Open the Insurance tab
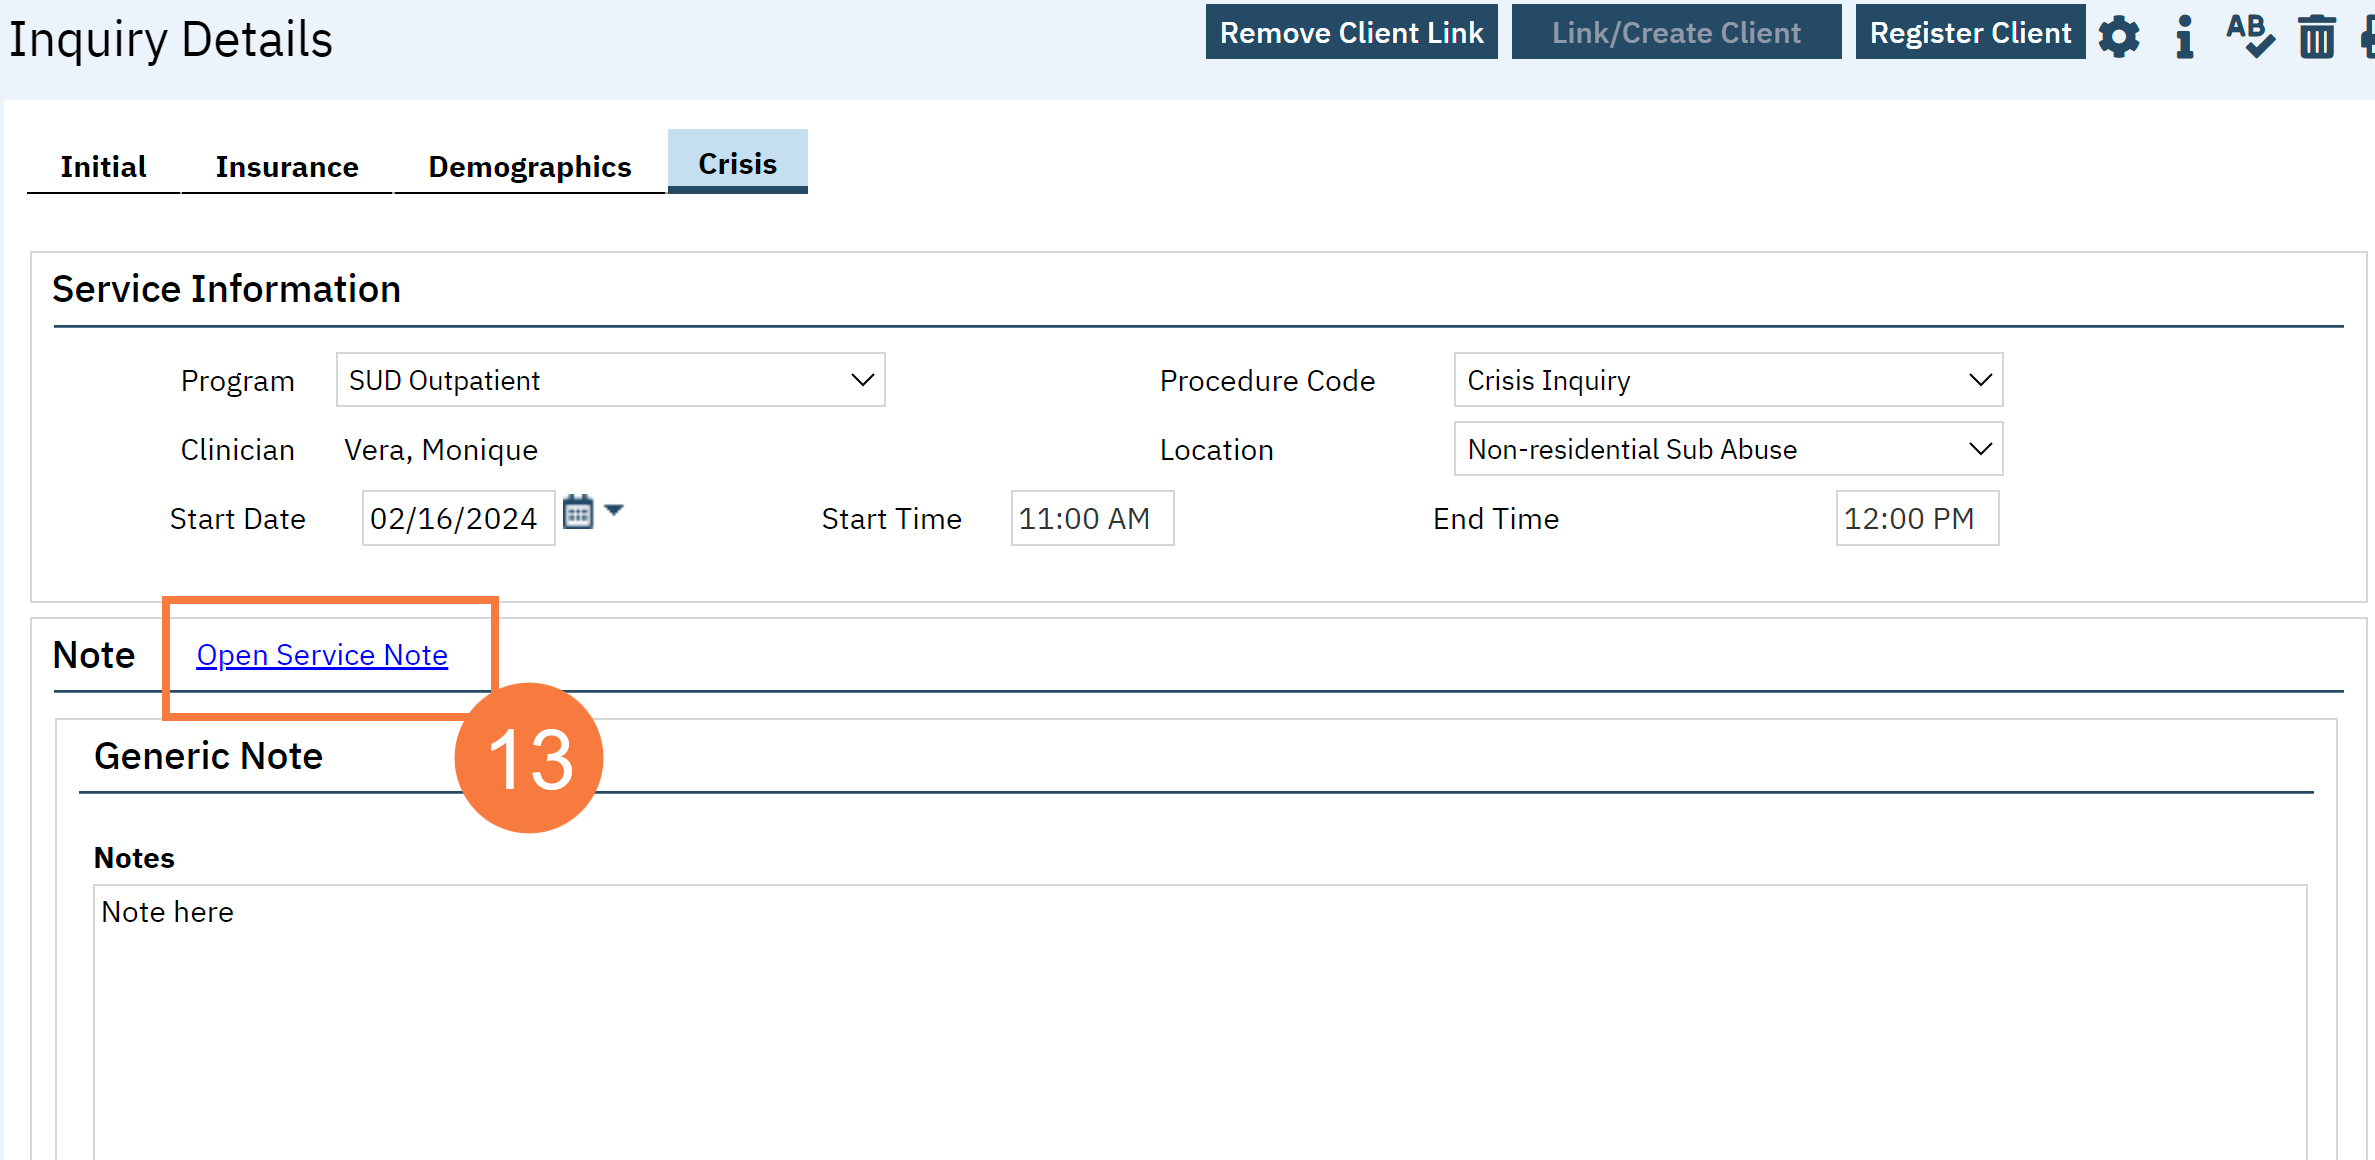Viewport: 2375px width, 1160px height. tap(287, 166)
